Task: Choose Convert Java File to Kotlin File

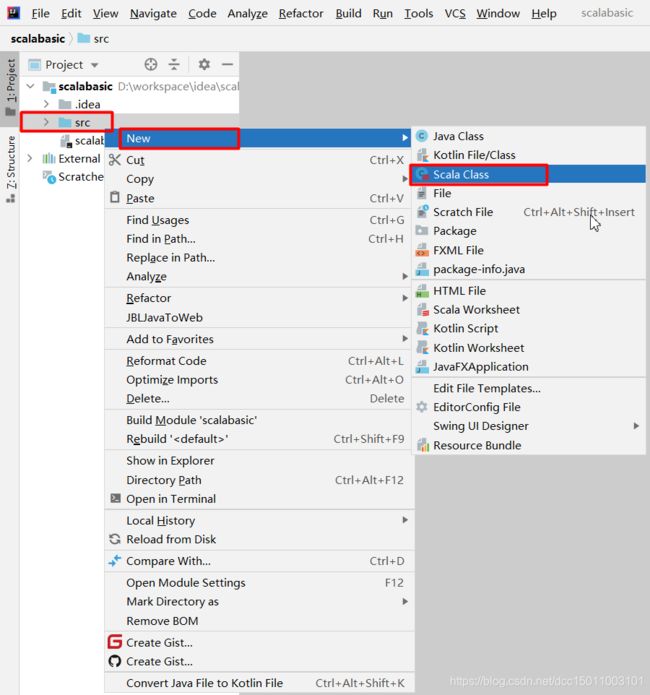Action: 259,683
